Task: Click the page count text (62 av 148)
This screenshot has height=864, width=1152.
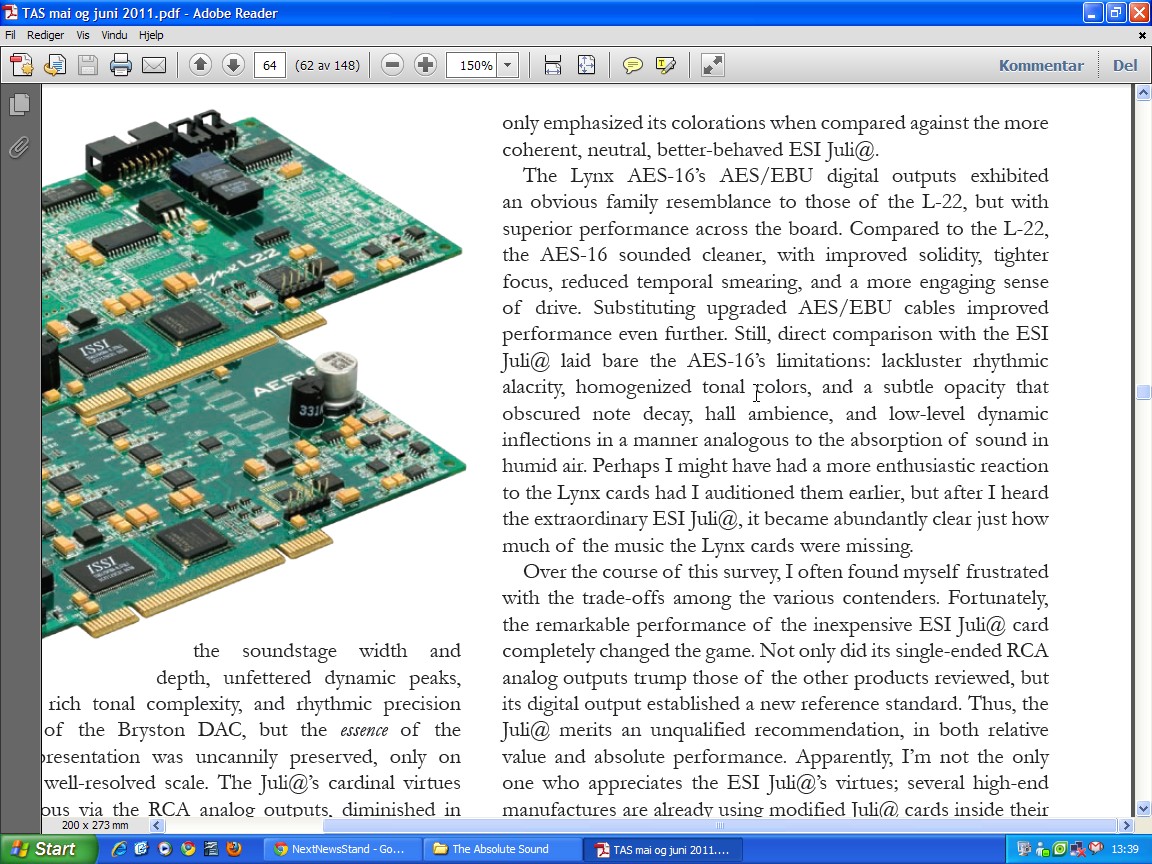Action: coord(328,65)
